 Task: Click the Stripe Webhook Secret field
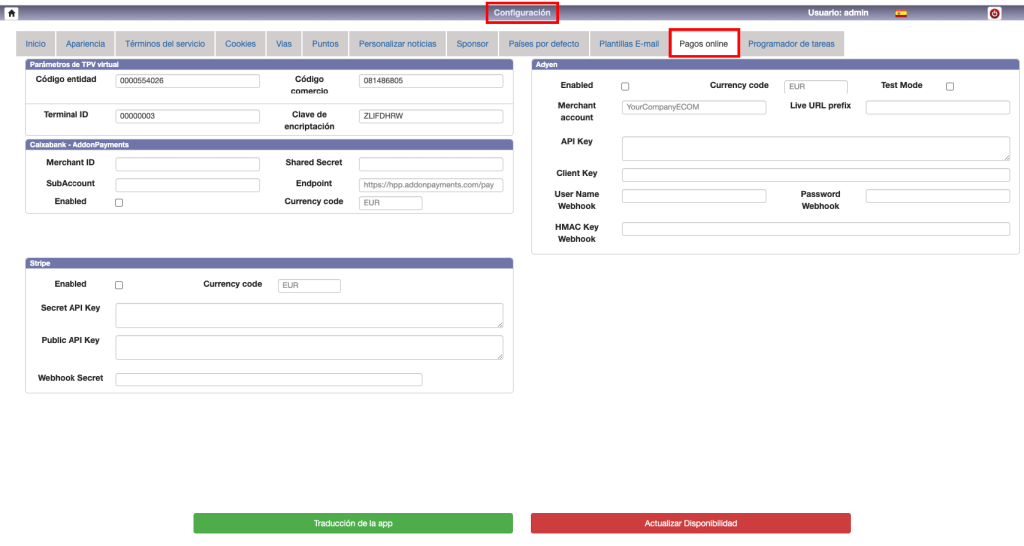269,379
